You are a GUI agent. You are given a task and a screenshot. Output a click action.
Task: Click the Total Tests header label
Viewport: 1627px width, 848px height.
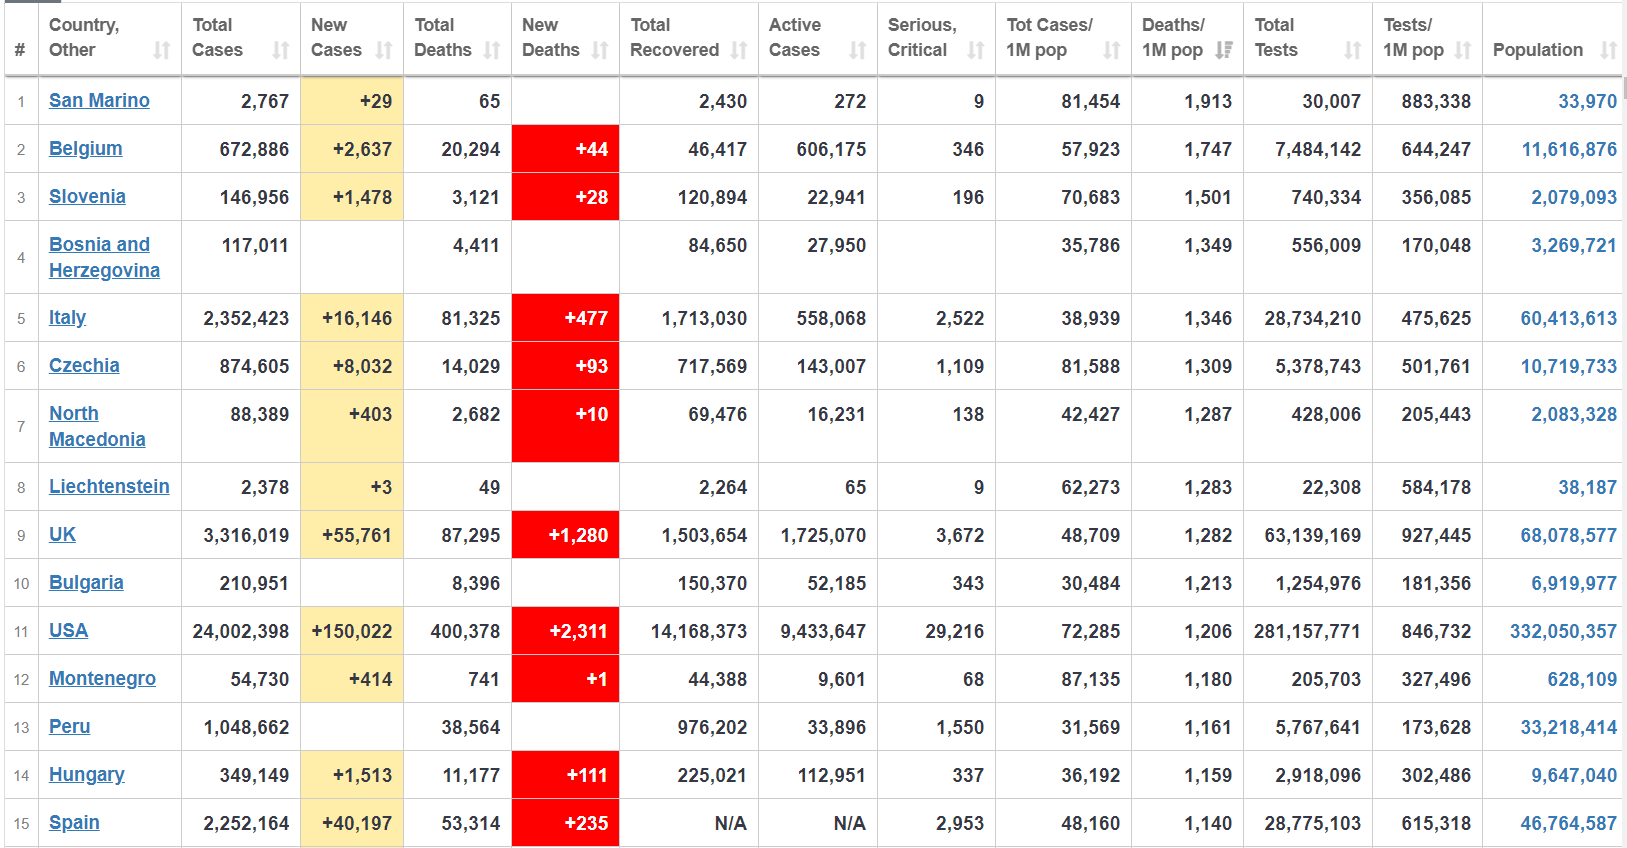coord(1276,37)
